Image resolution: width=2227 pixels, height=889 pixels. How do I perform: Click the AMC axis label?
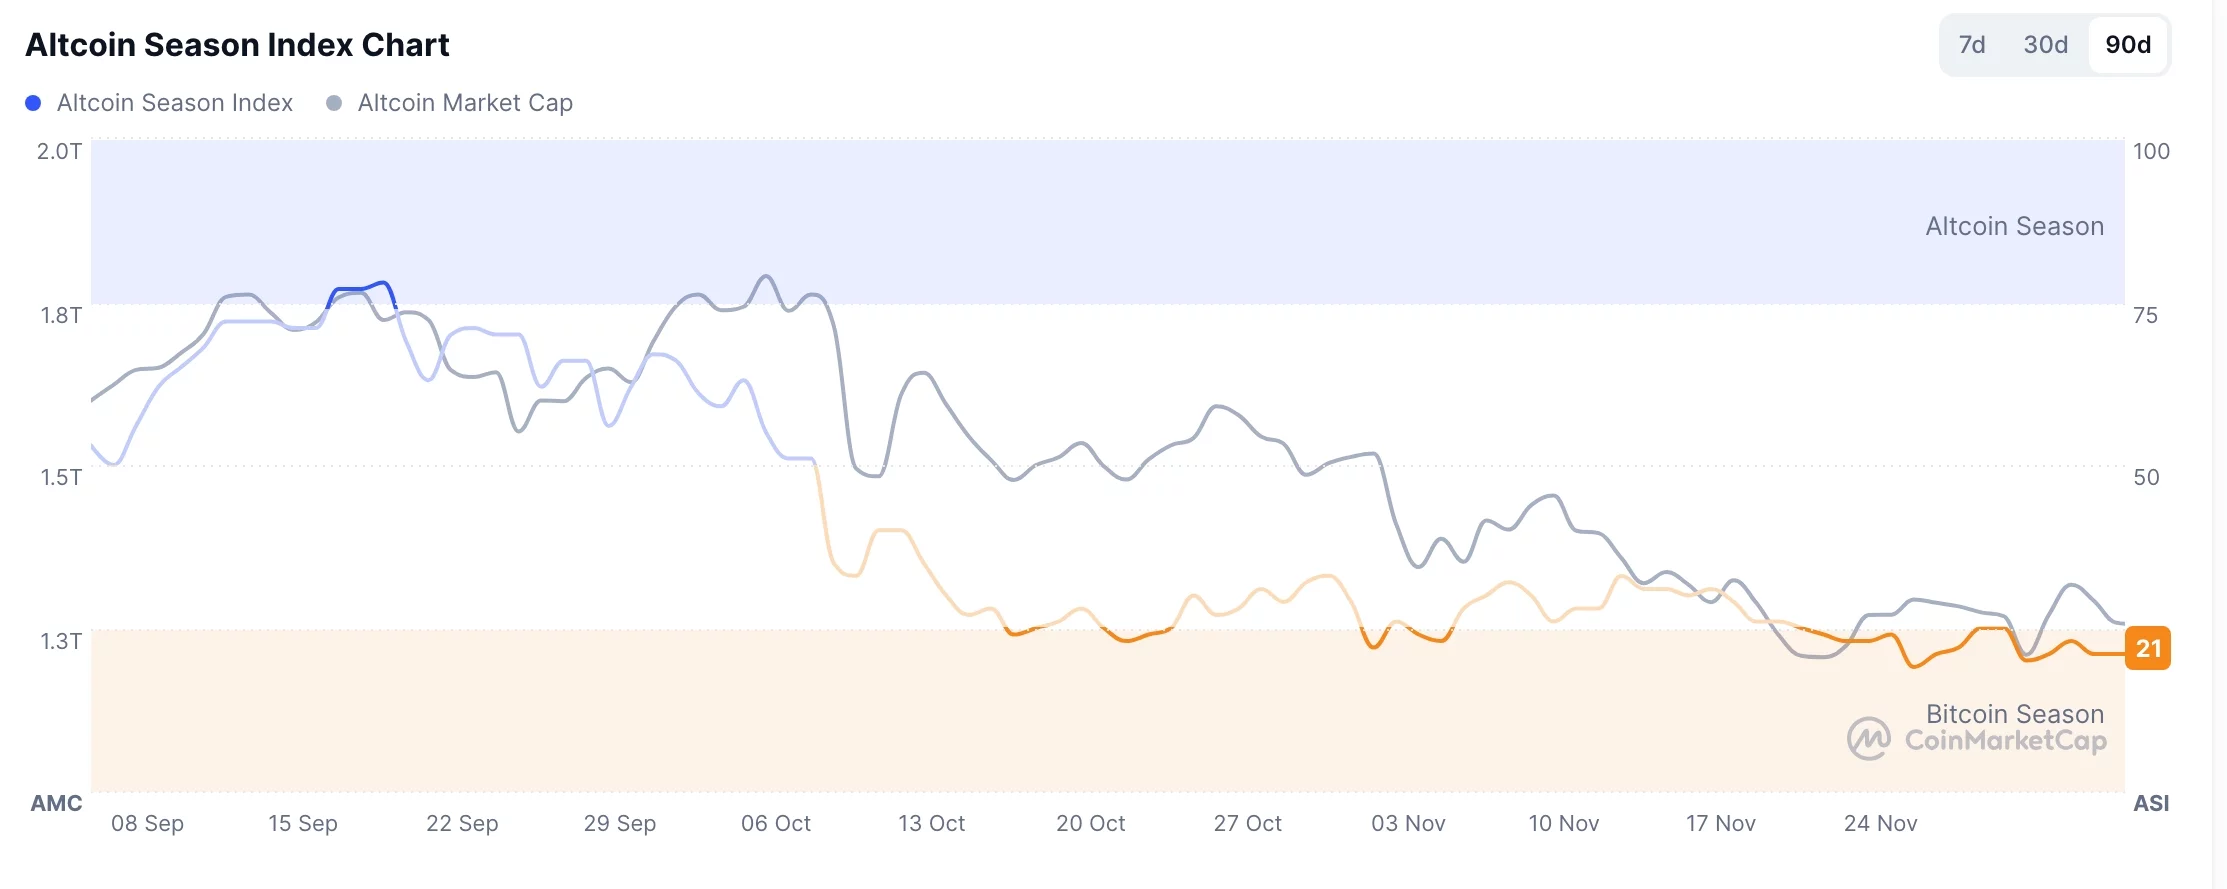(x=57, y=803)
